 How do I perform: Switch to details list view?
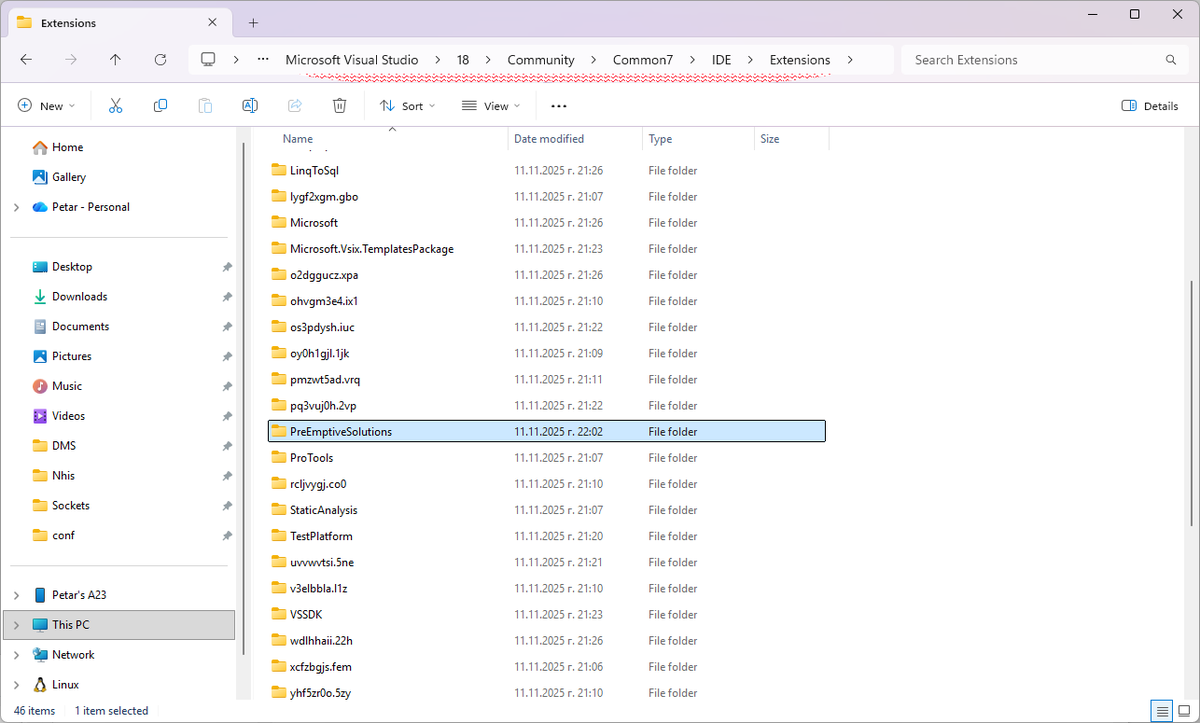[1161, 710]
